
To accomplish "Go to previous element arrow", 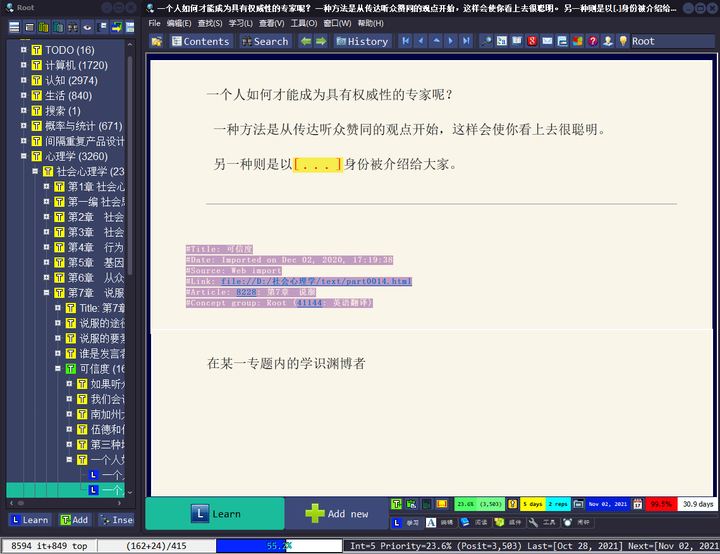I will pos(421,41).
